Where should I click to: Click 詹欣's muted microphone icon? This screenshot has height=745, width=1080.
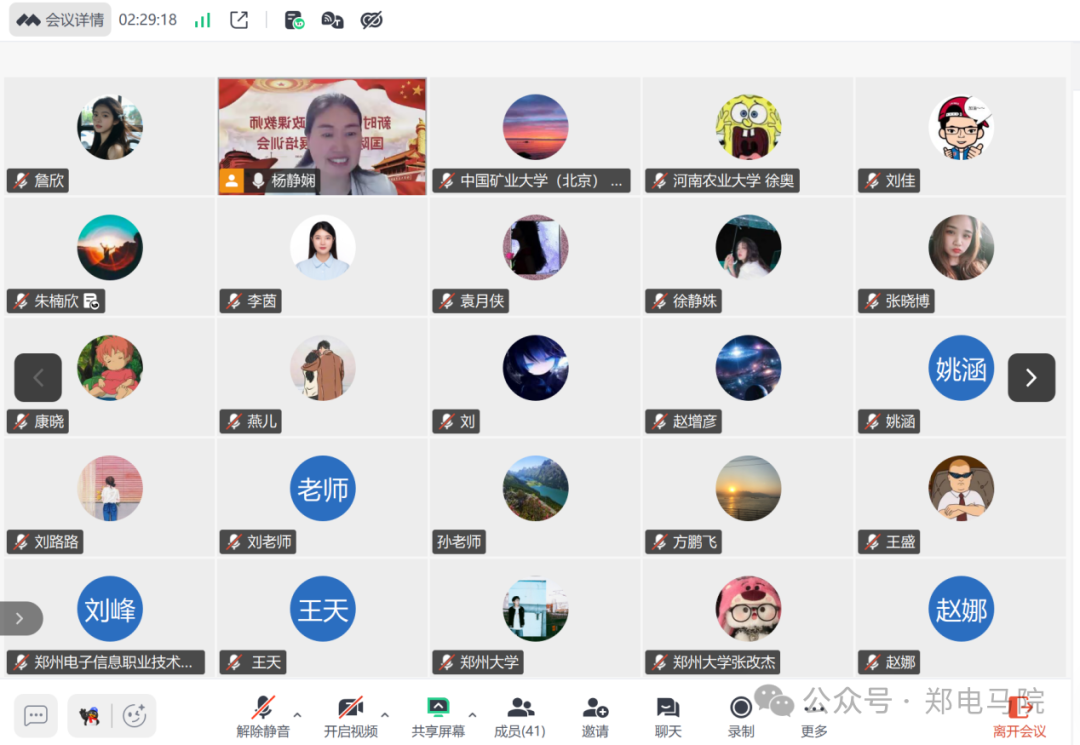(x=21, y=180)
